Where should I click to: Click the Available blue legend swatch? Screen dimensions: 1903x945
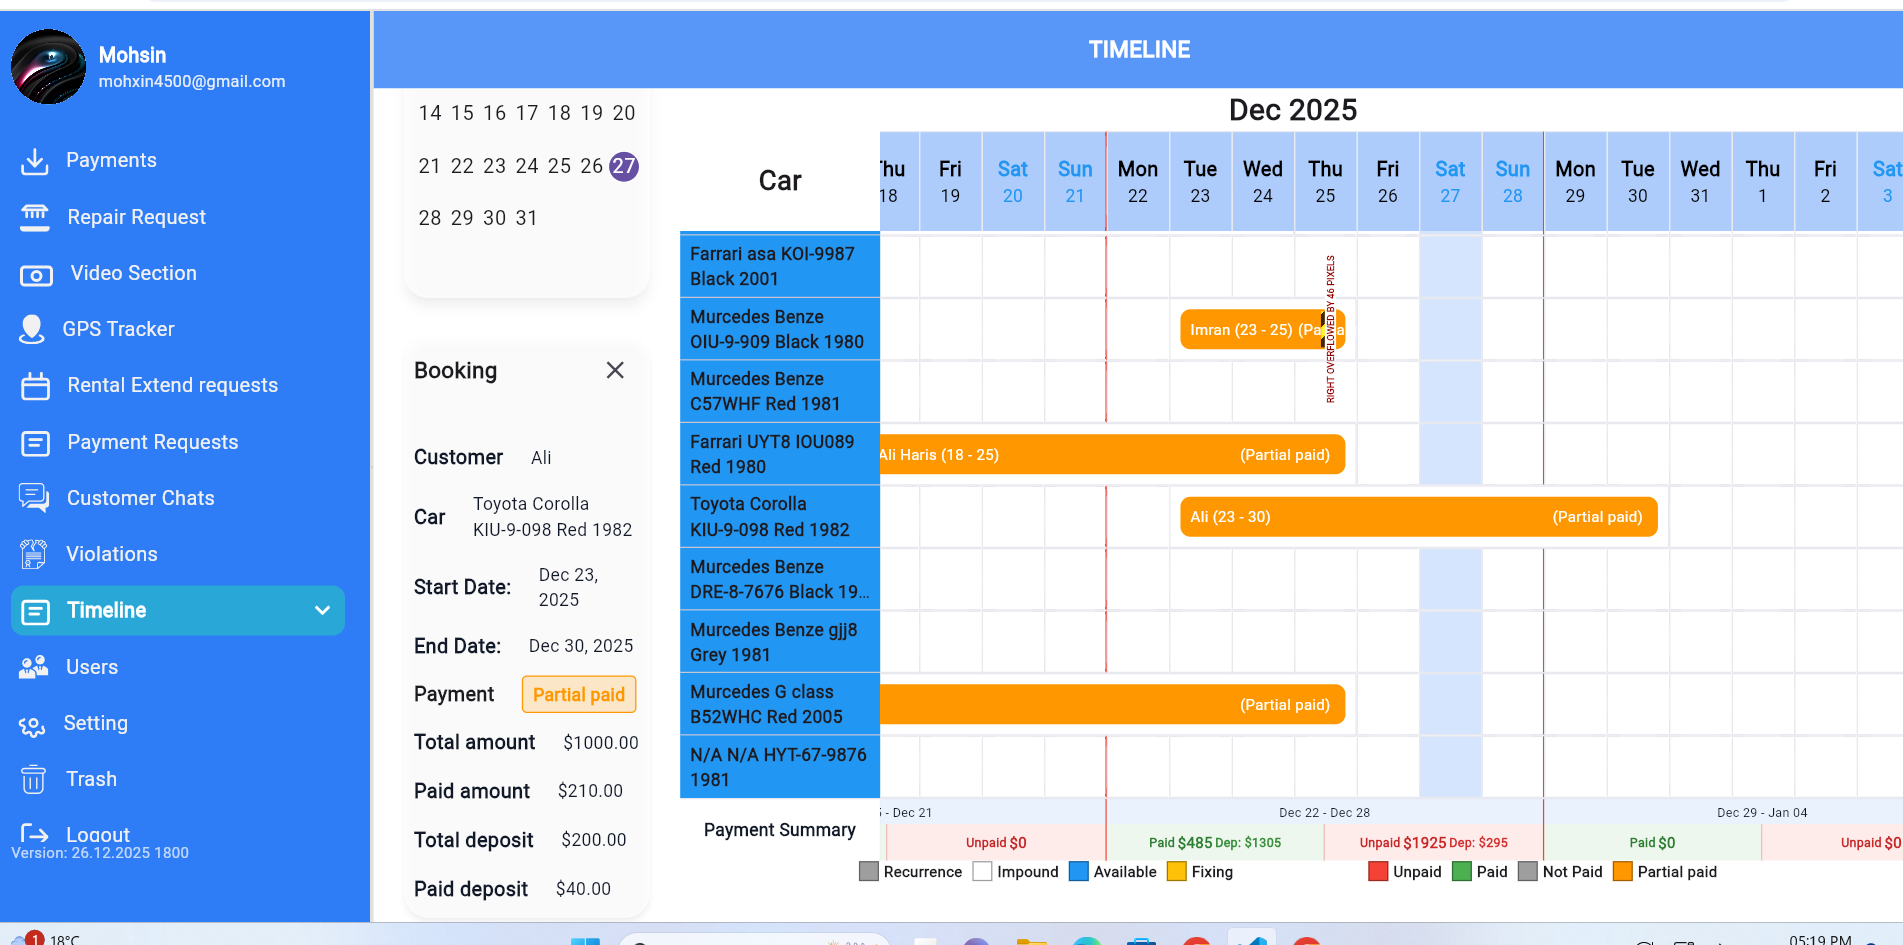(1078, 872)
